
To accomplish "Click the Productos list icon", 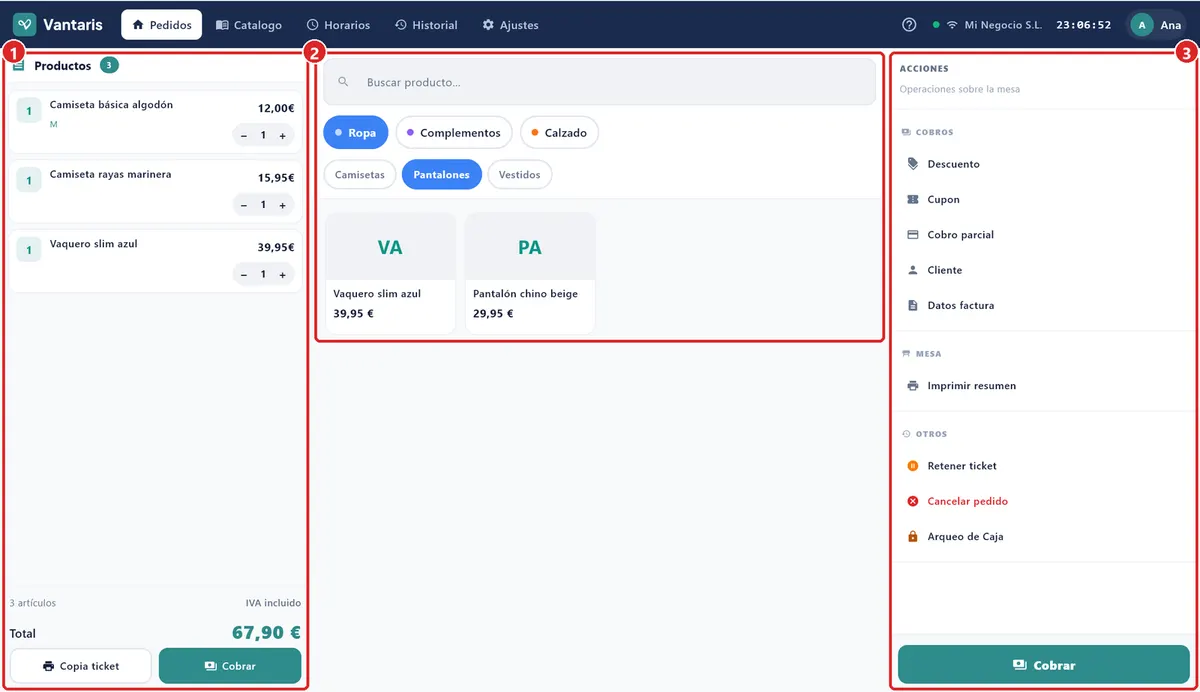I will pos(18,66).
